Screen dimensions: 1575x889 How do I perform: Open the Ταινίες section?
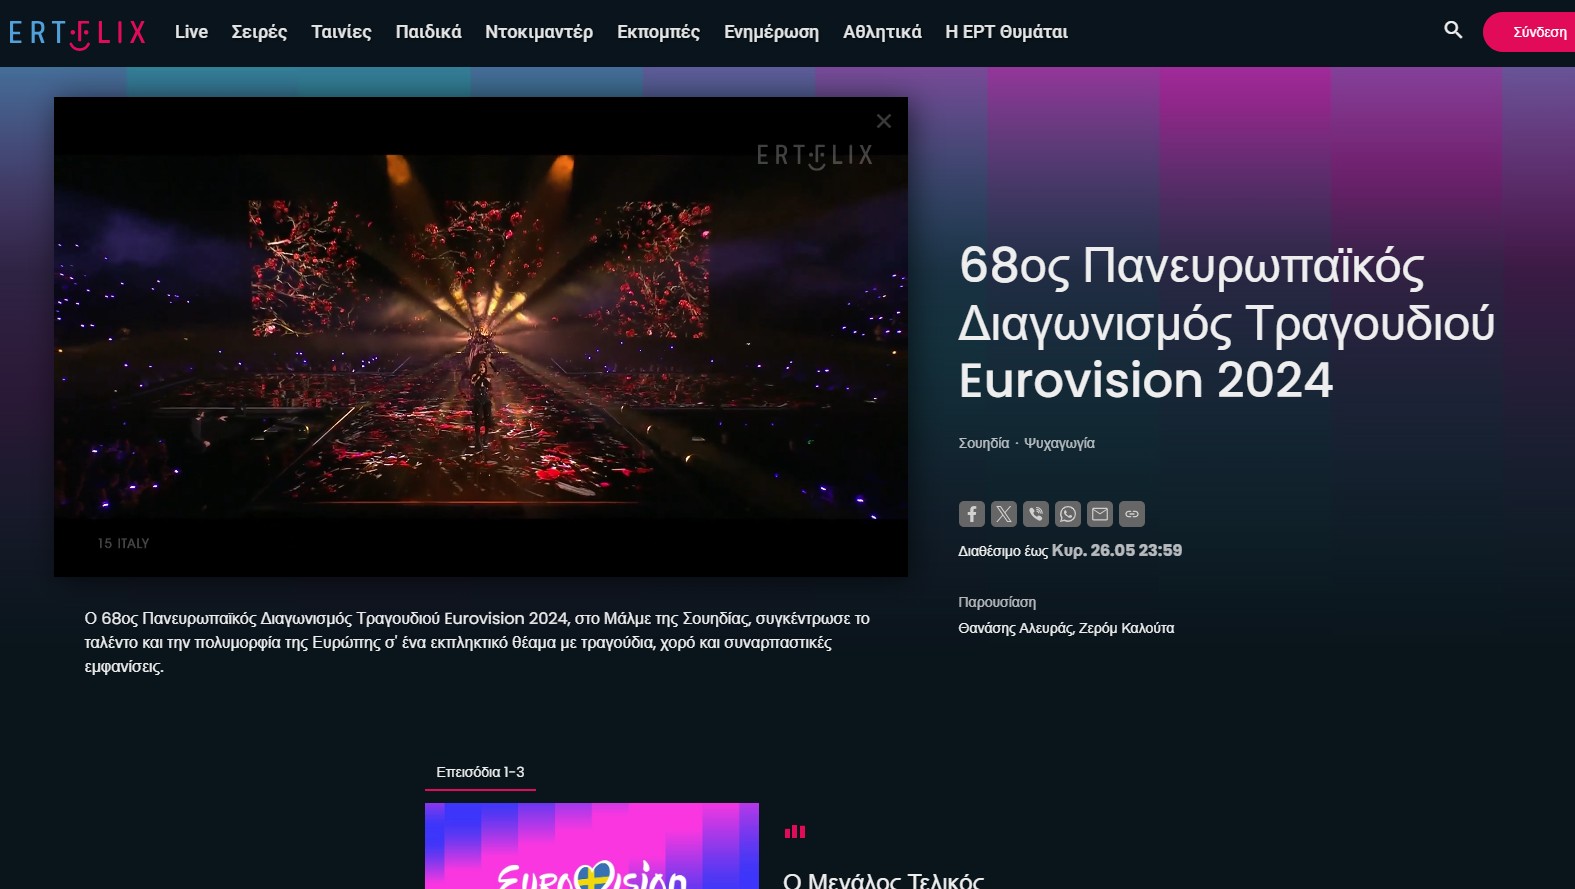click(341, 32)
